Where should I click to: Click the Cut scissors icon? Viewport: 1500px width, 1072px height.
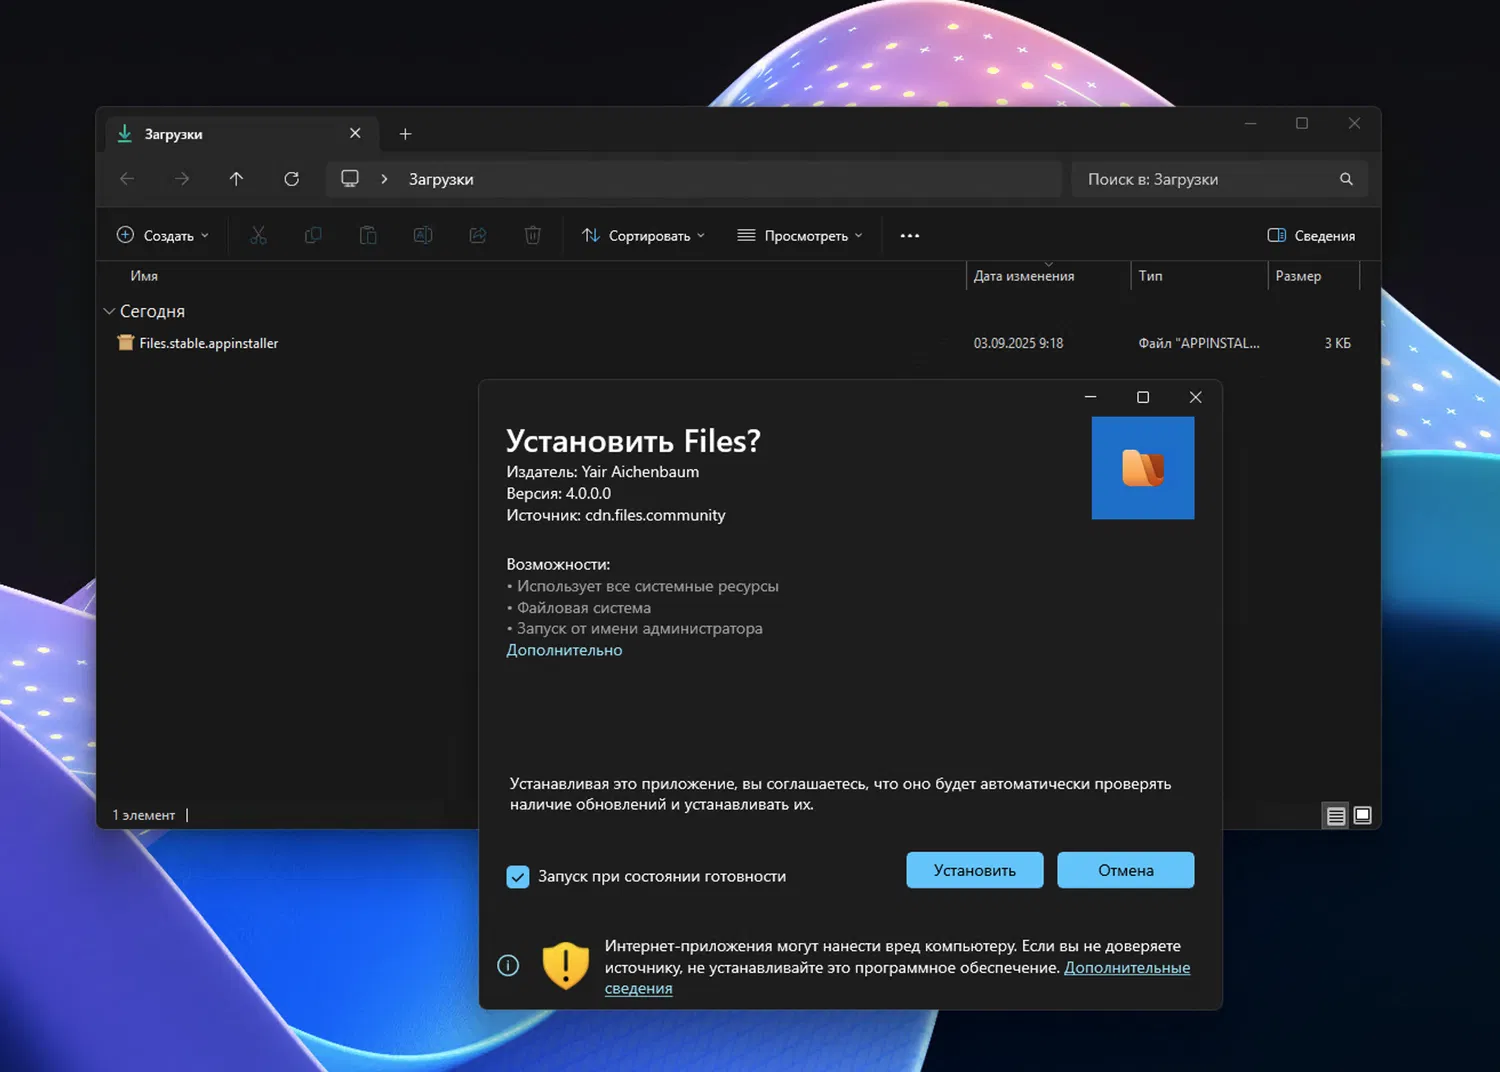[258, 235]
